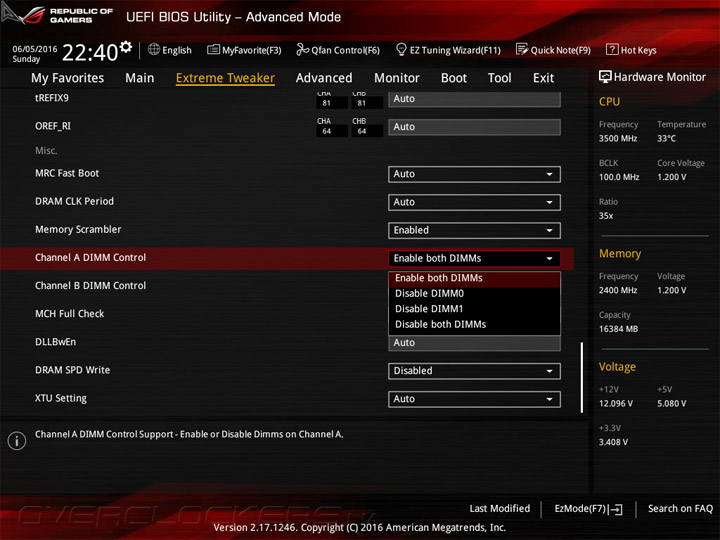Click the DRAM SPD Write label
This screenshot has width=720, height=540.
73,371
